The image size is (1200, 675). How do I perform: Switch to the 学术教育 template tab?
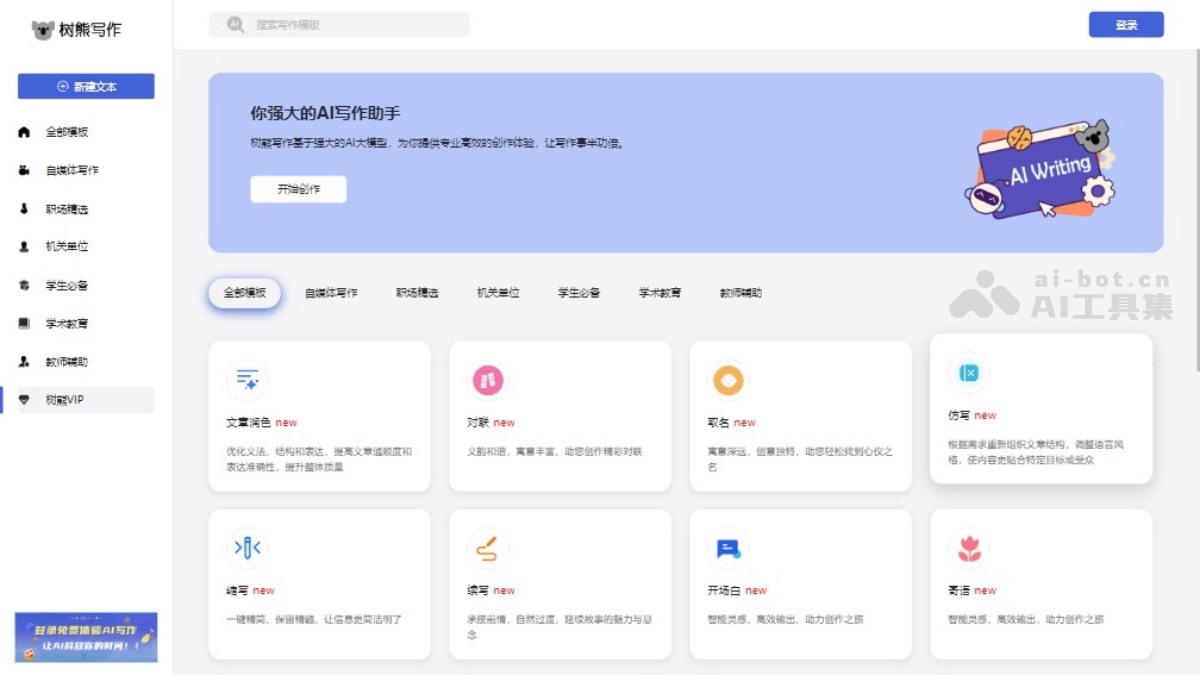(x=659, y=293)
